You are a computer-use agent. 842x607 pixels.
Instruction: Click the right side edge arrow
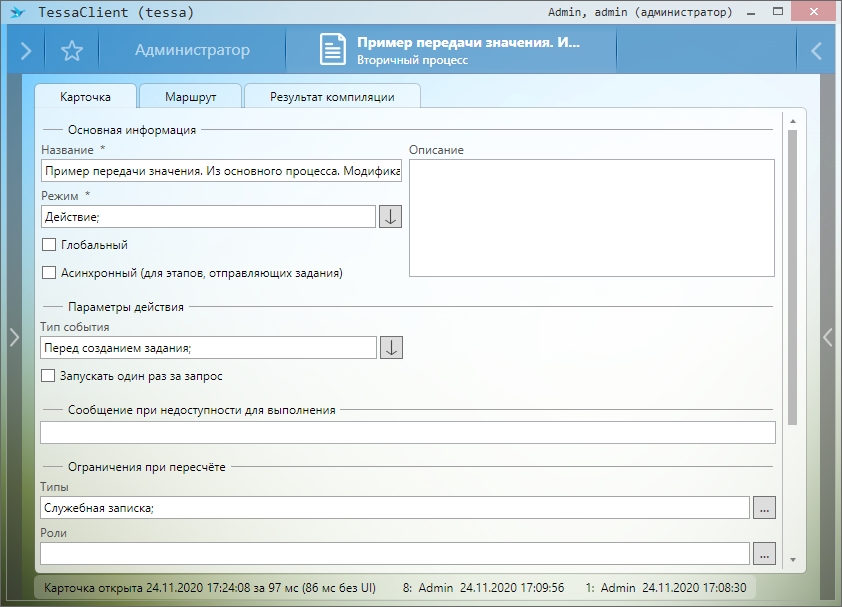(828, 338)
